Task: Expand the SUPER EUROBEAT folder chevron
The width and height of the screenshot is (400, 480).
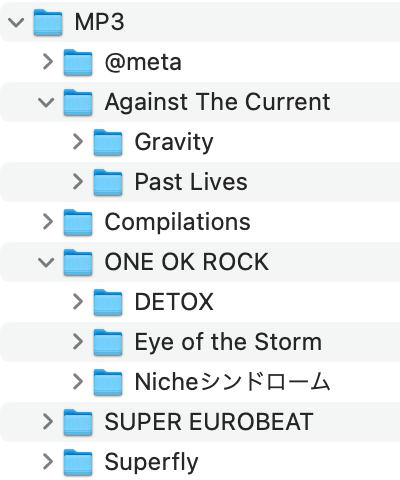Action: pyautogui.click(x=48, y=422)
